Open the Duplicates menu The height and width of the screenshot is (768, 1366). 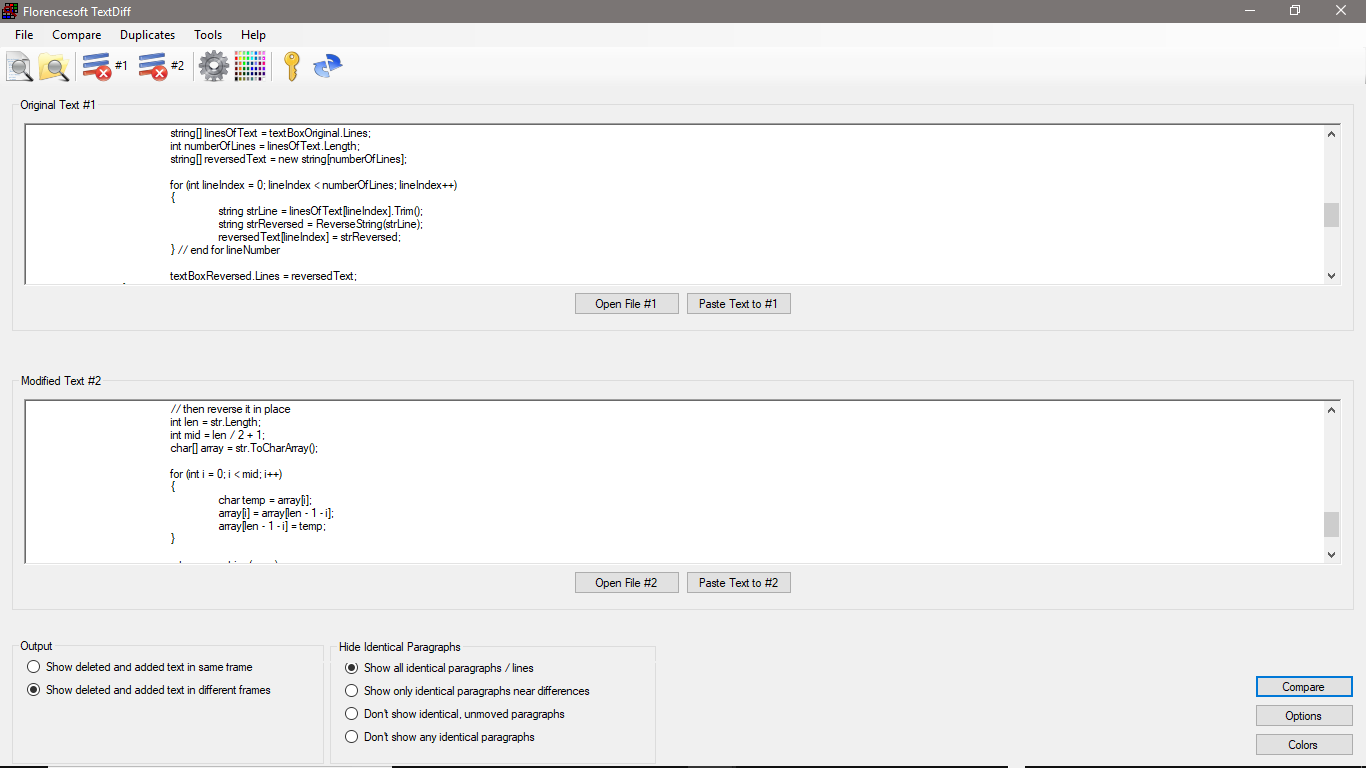[147, 35]
